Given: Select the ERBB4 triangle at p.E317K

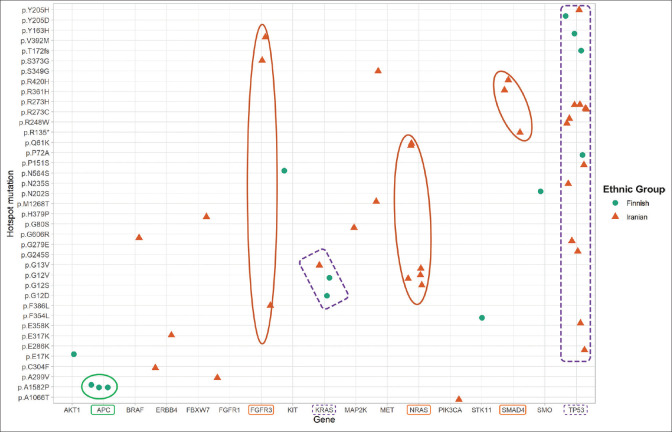Looking at the screenshot, I should (171, 334).
